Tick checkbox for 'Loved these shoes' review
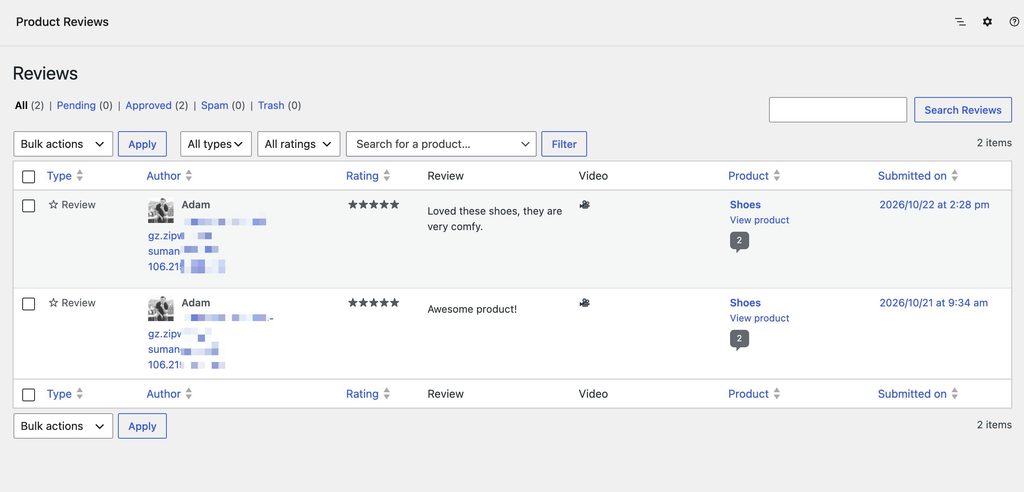The width and height of the screenshot is (1024, 492). (x=29, y=206)
